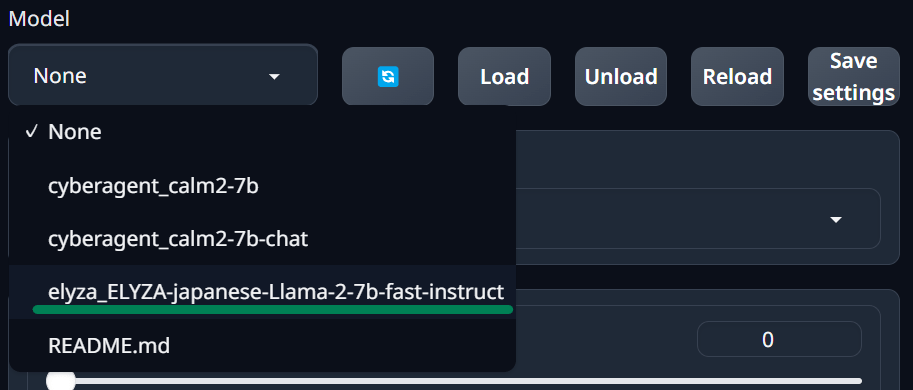
Task: Choose the cyberagent_calm2-7b-chat model
Action: (x=262, y=239)
